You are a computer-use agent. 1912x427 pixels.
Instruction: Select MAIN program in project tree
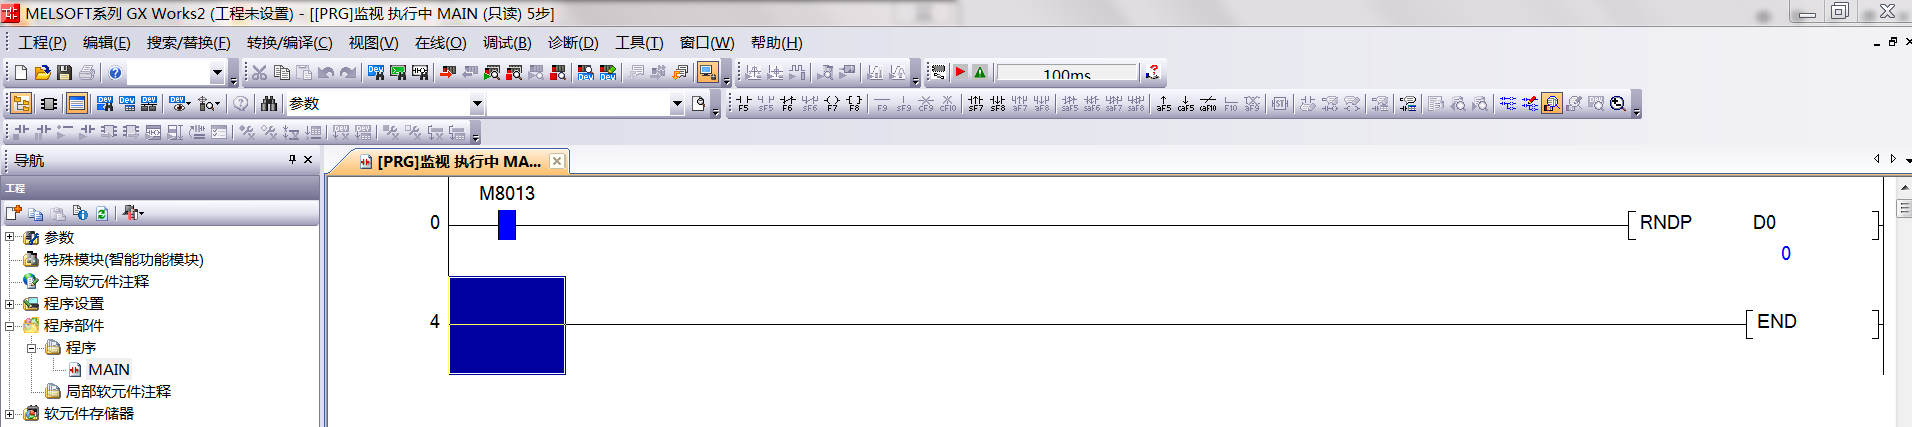[x=108, y=369]
